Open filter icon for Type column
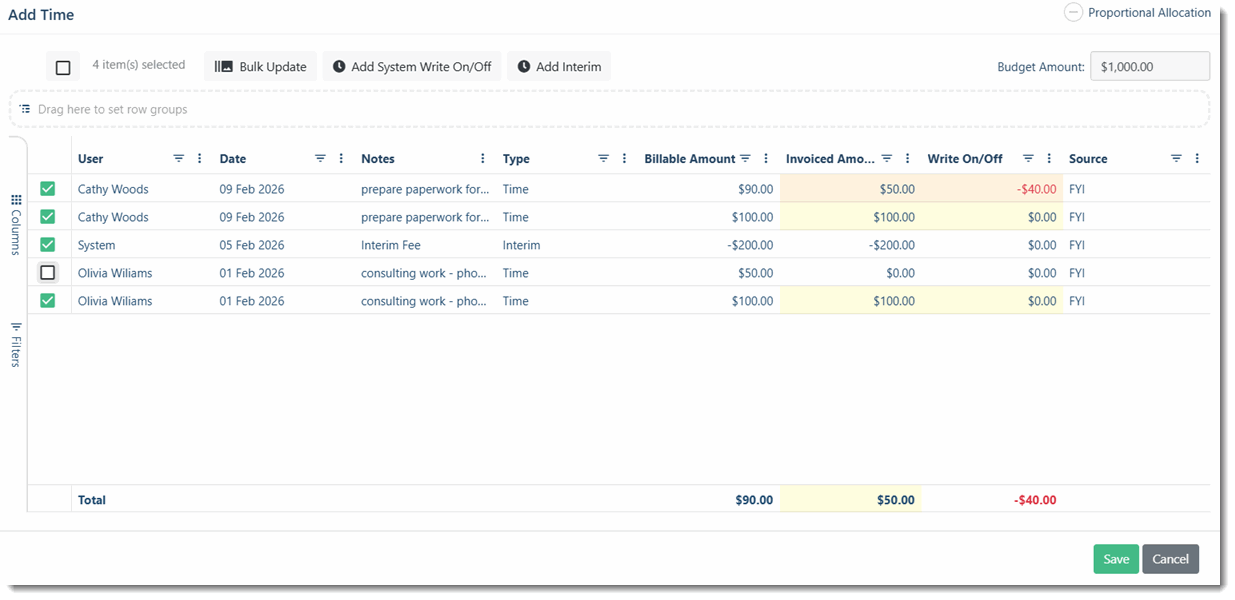This screenshot has width=1235, height=600. coord(604,159)
